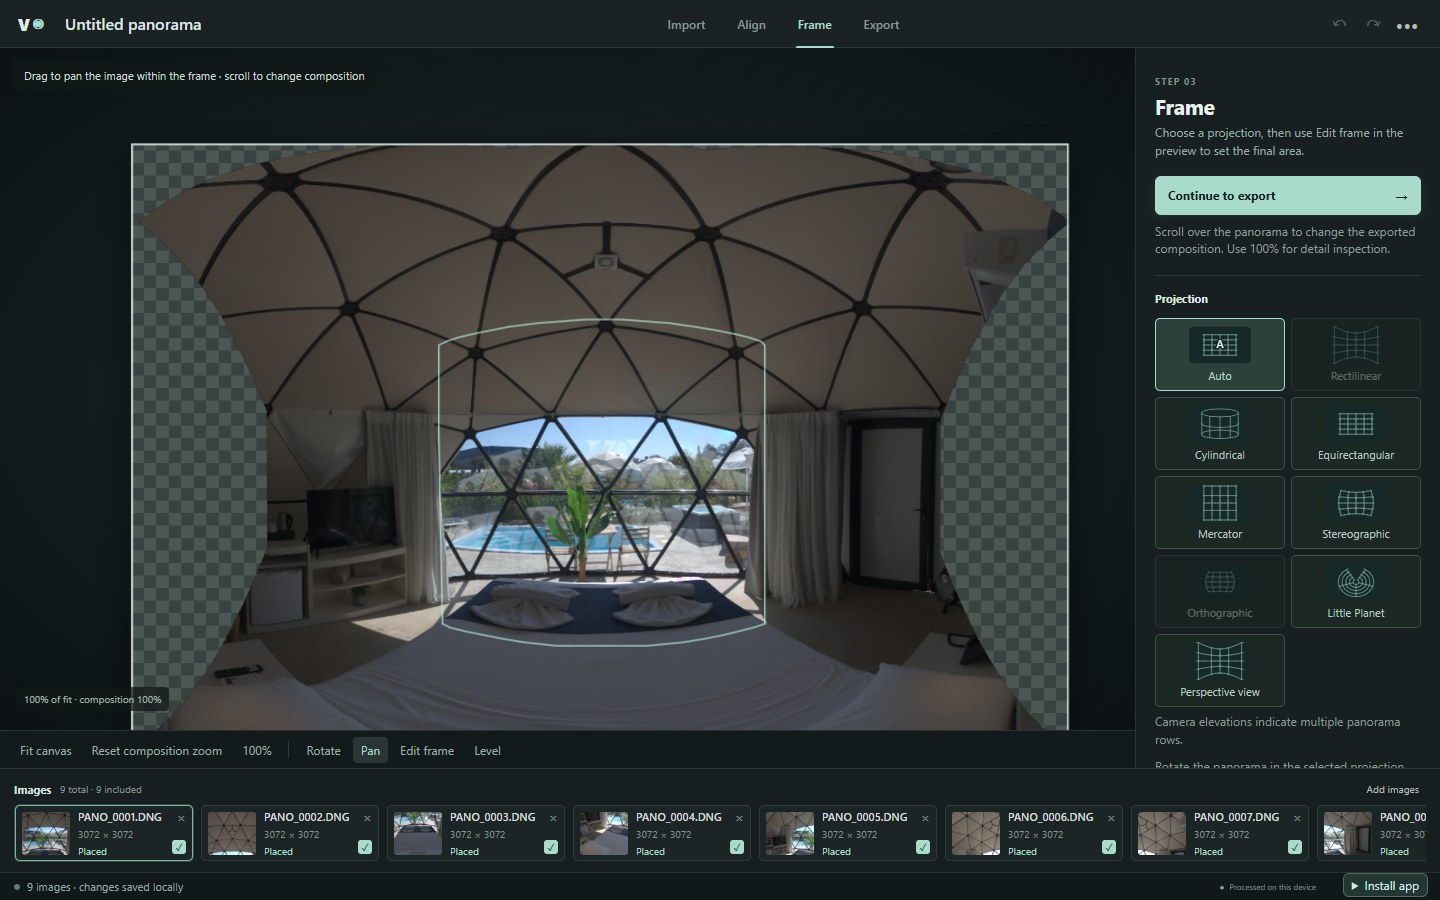Image resolution: width=1440 pixels, height=900 pixels.
Task: Uncheck the PANO_0006.DNG include checkbox
Action: coord(1109,847)
